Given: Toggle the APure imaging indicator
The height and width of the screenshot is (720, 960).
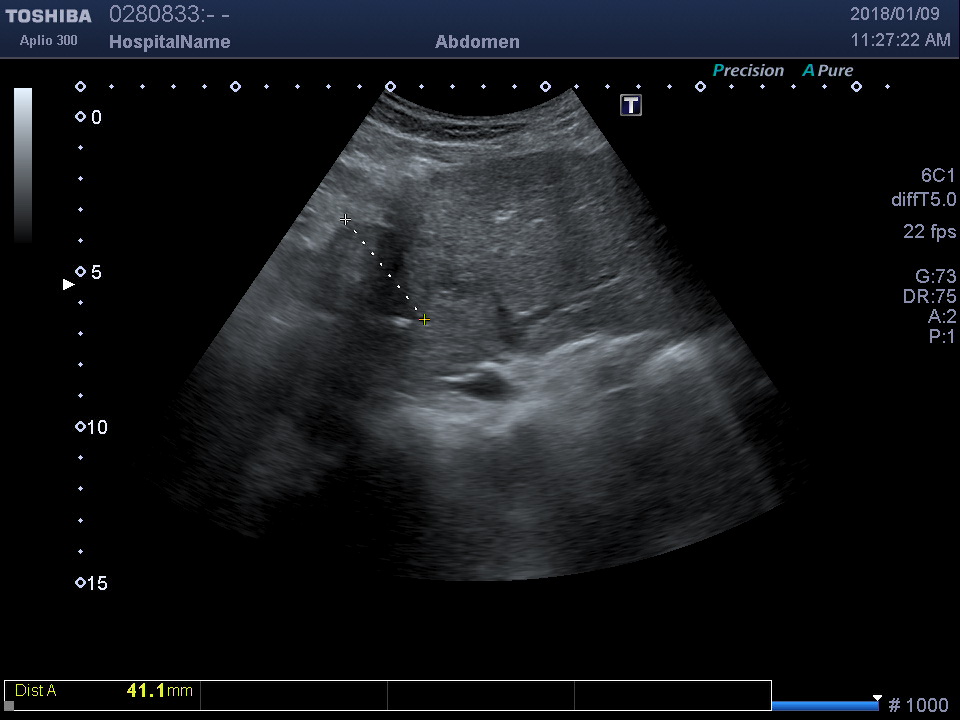Looking at the screenshot, I should pos(828,71).
